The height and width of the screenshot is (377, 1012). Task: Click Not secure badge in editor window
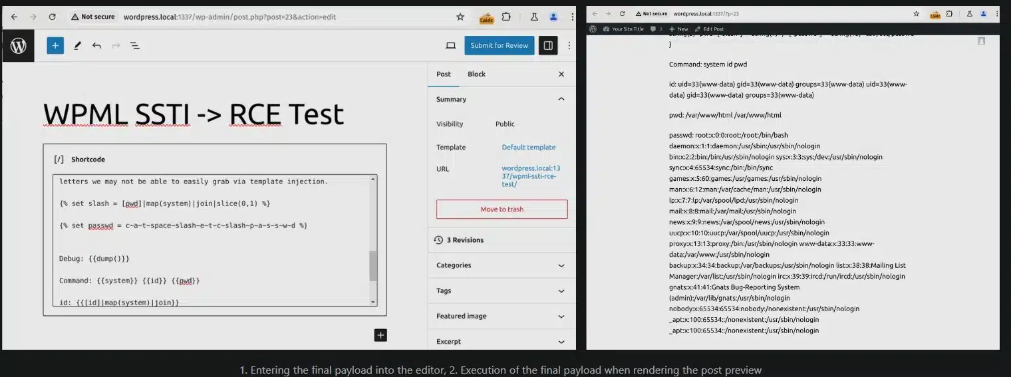(92, 17)
